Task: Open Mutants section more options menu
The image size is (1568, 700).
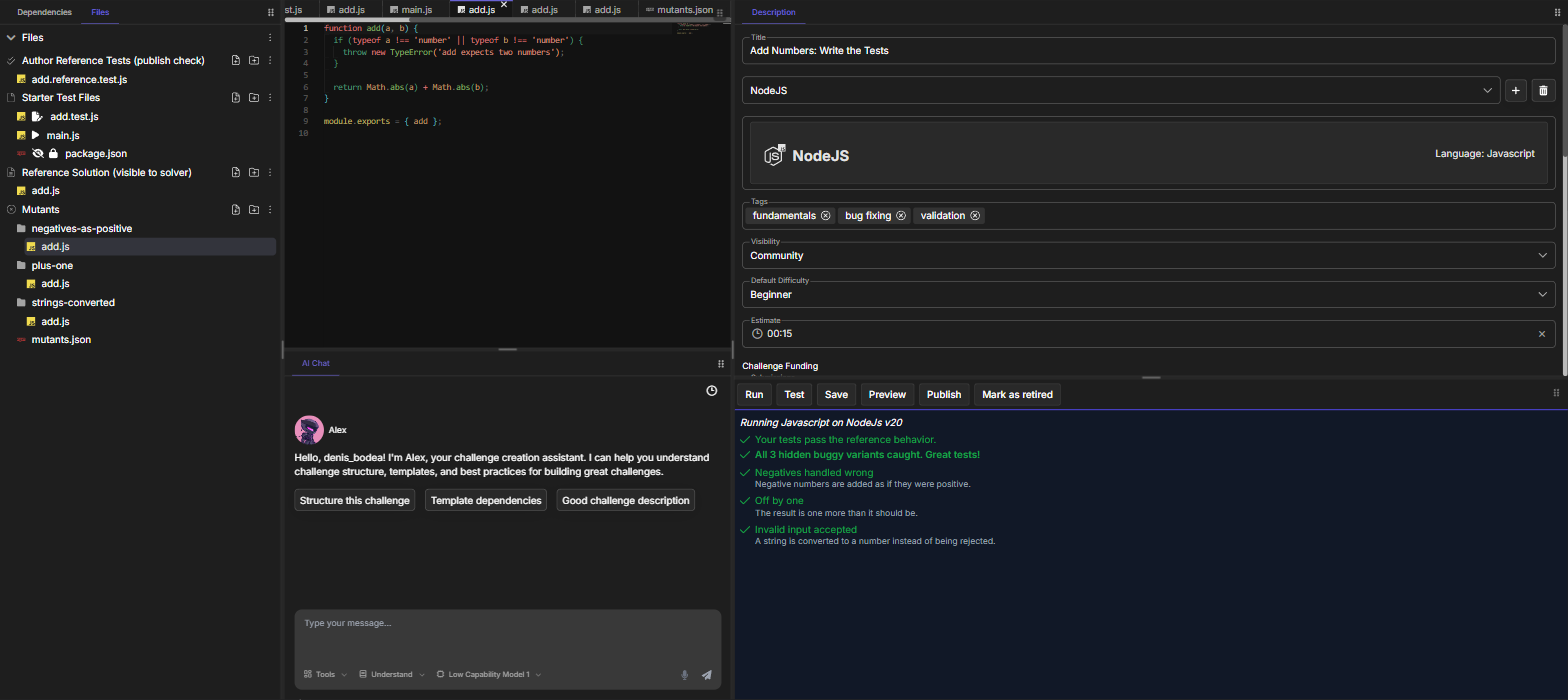Action: (271, 210)
